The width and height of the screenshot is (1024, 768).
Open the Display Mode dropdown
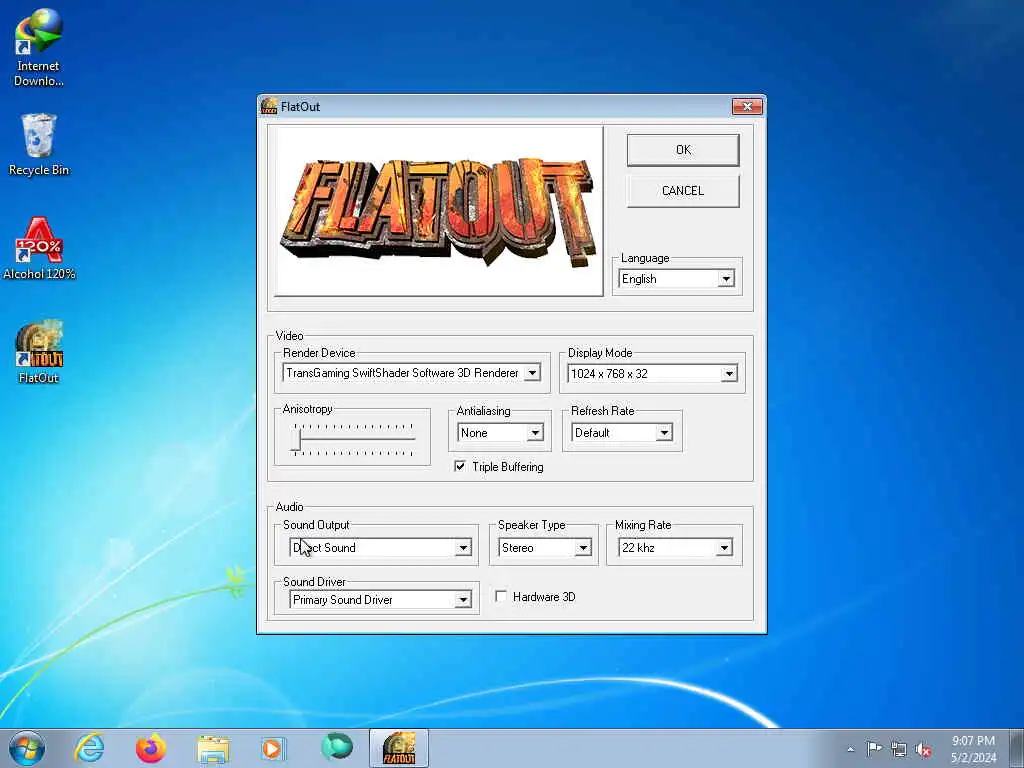(652, 374)
